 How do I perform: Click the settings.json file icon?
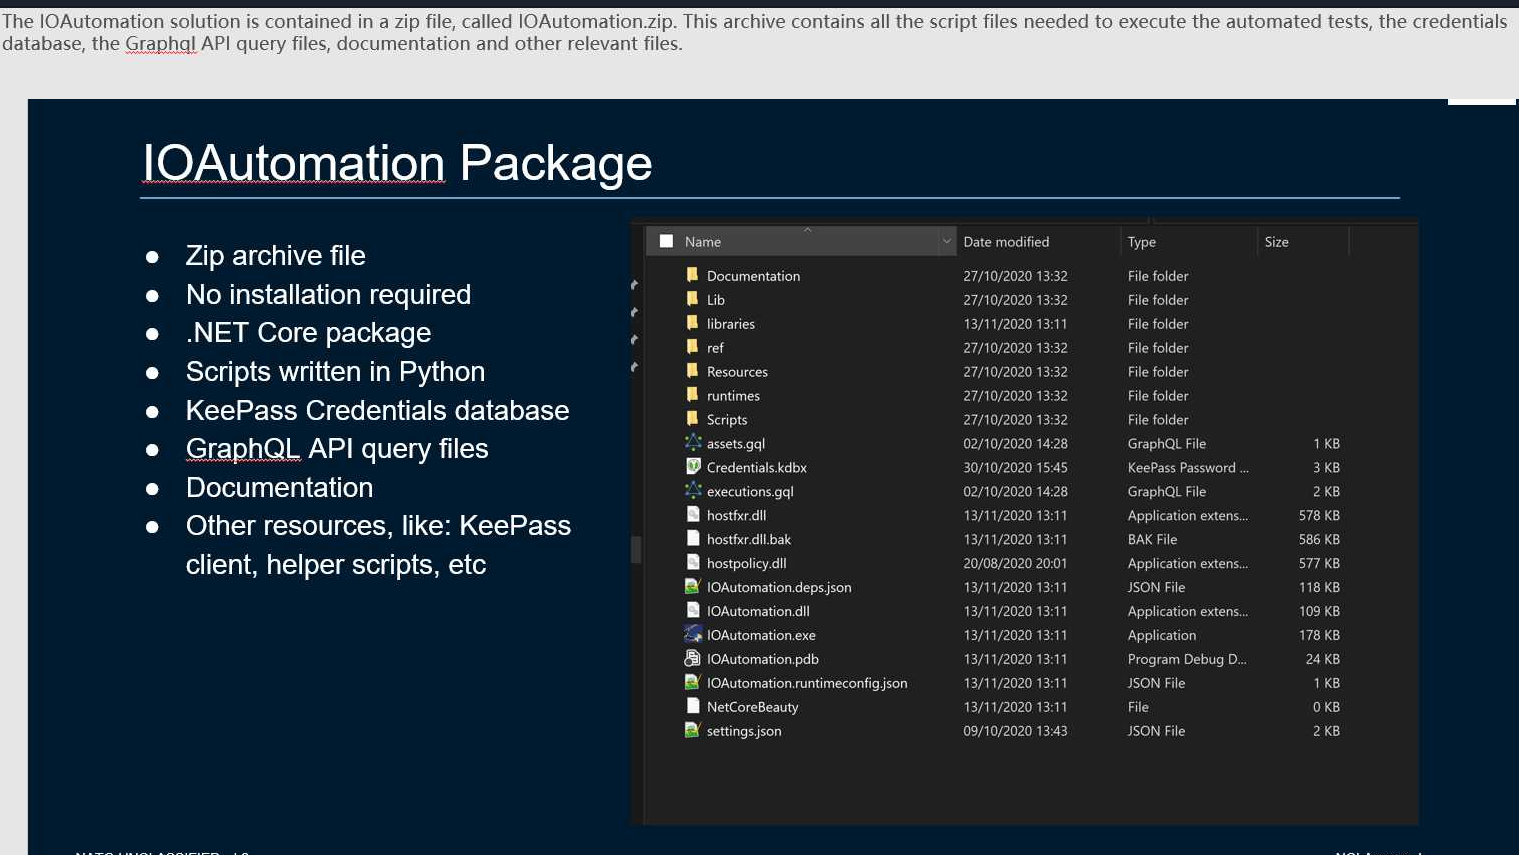click(x=692, y=730)
